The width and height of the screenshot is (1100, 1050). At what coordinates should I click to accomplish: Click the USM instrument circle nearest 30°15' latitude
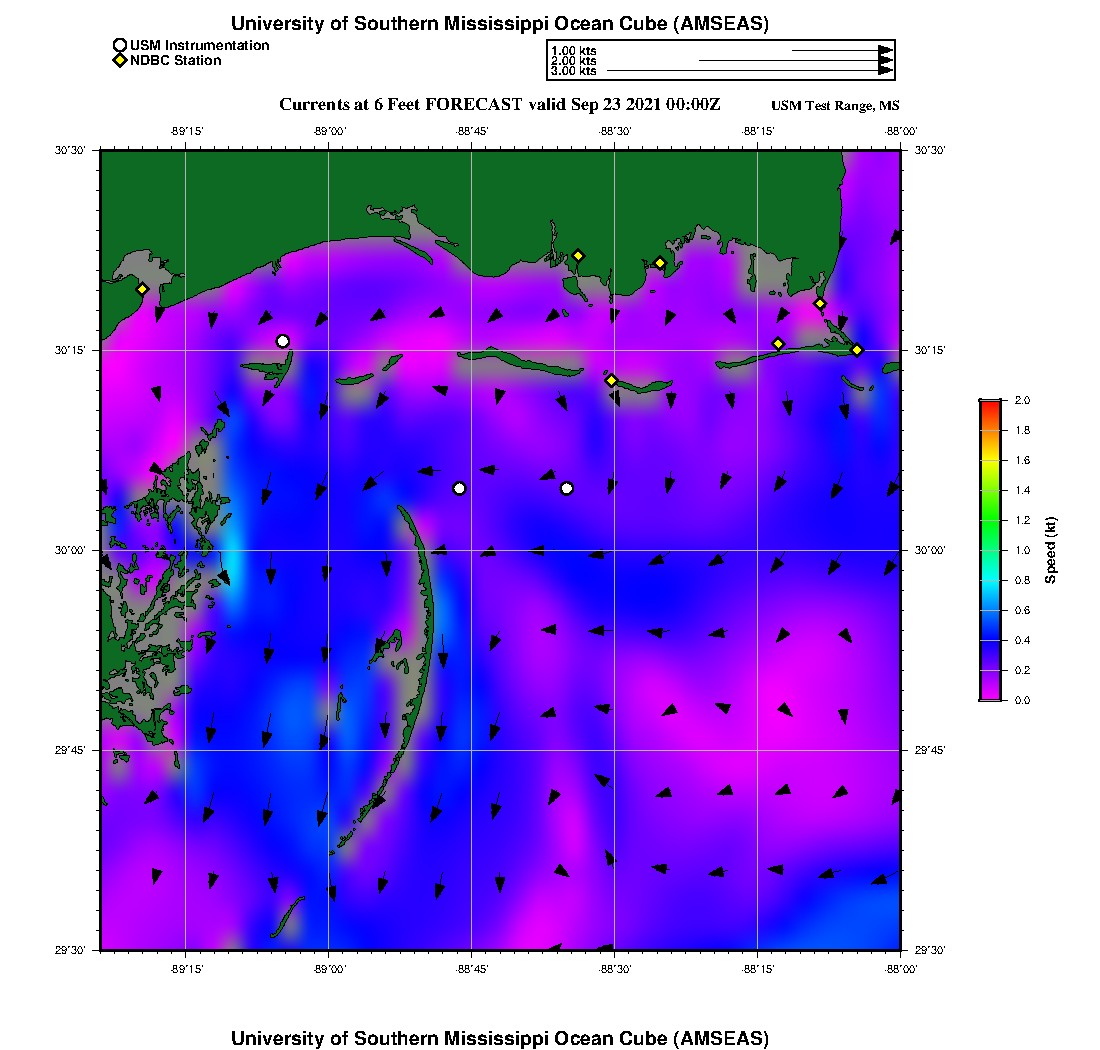coord(283,341)
